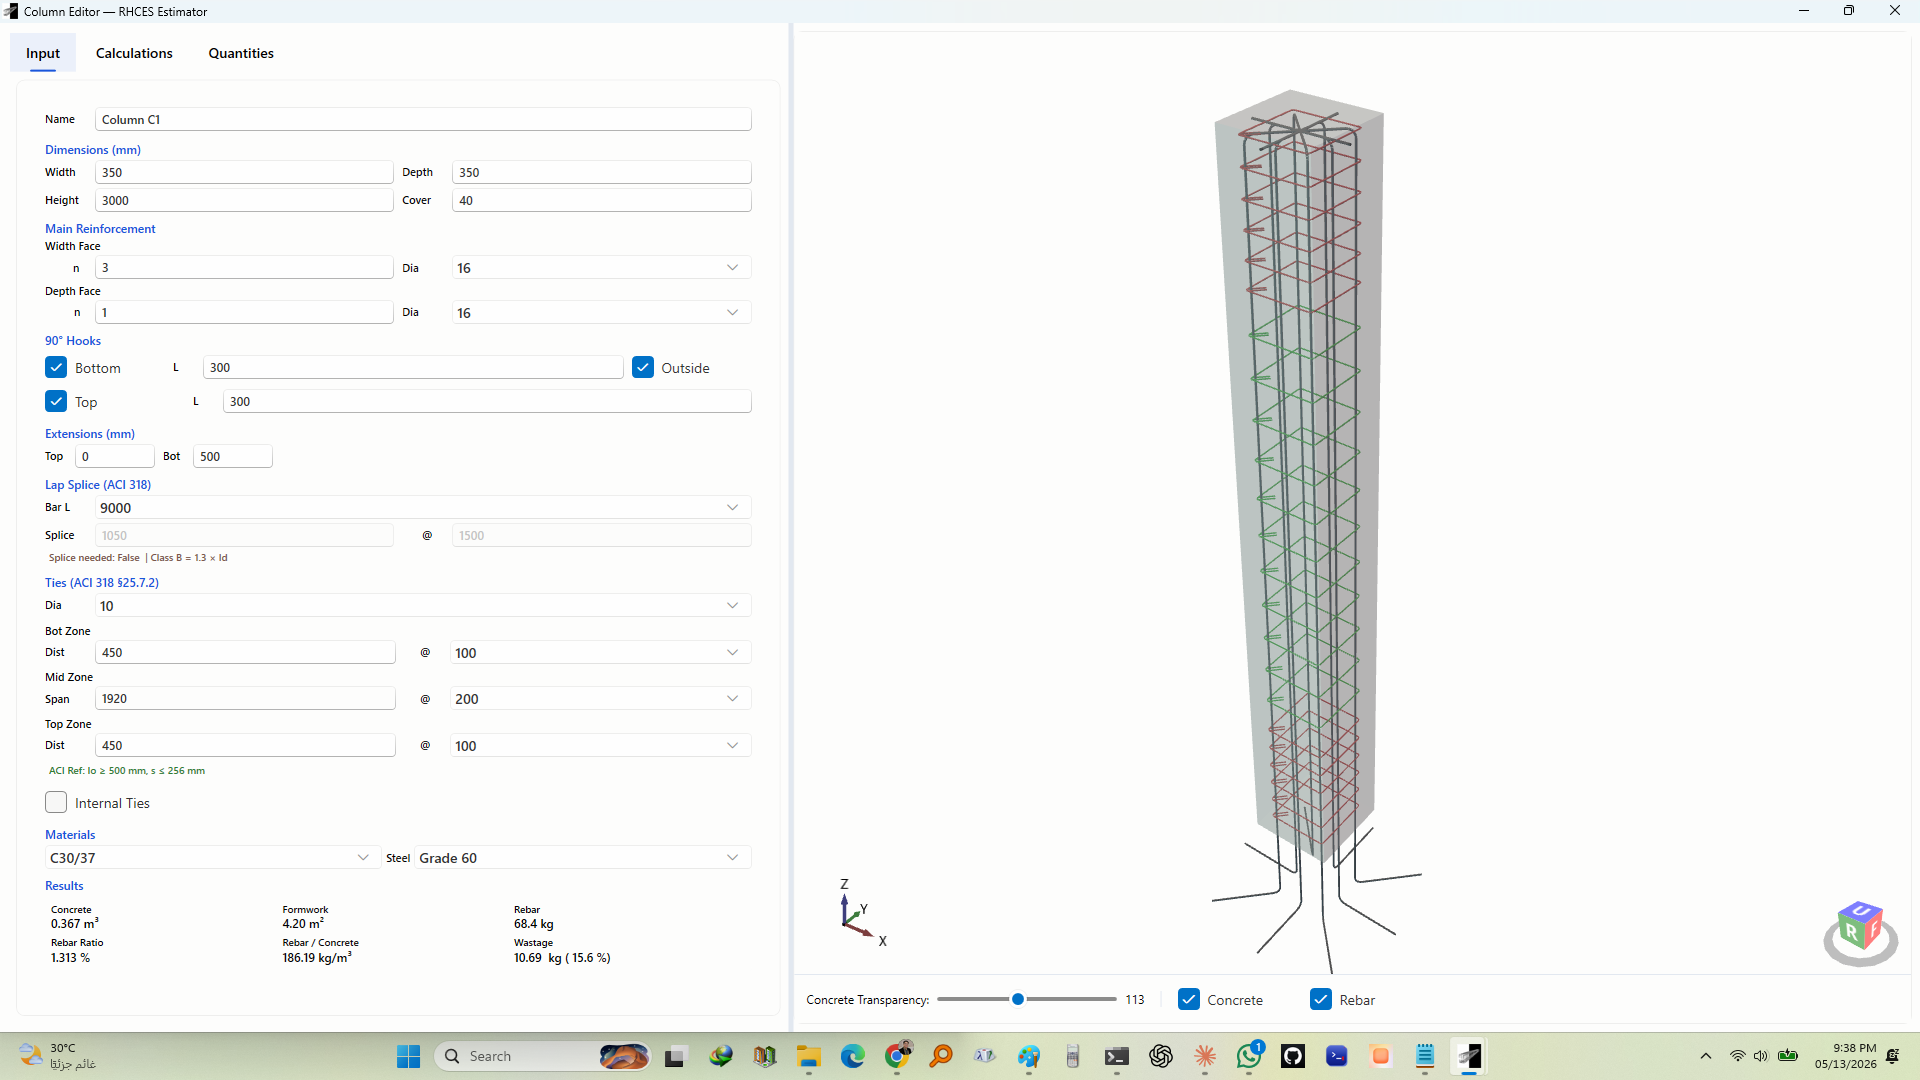Click the Bot Zone Dist 450 field
Viewport: 1920px width, 1080px height.
(245, 653)
